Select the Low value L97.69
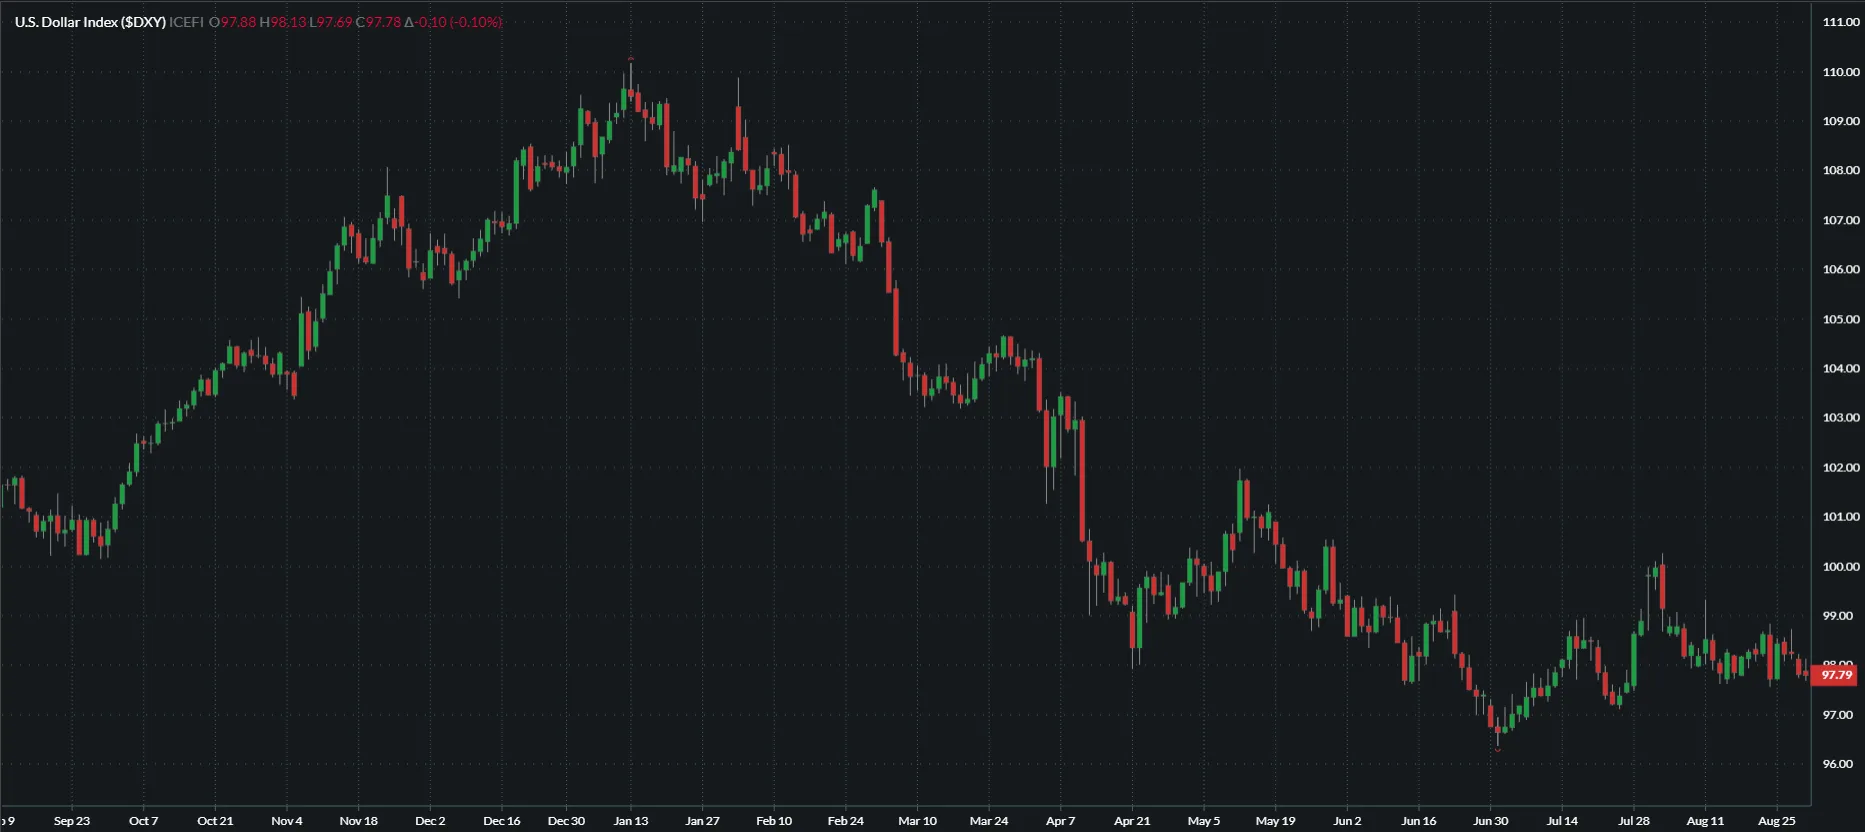The image size is (1865, 832). [331, 22]
